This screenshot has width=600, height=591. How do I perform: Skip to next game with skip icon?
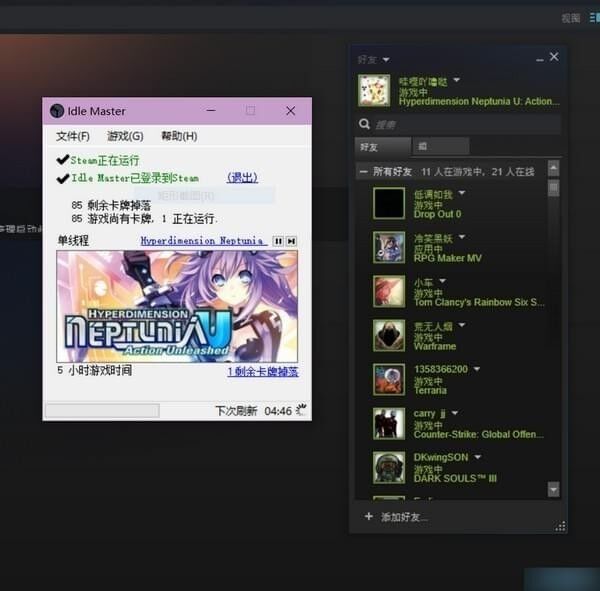click(x=291, y=241)
